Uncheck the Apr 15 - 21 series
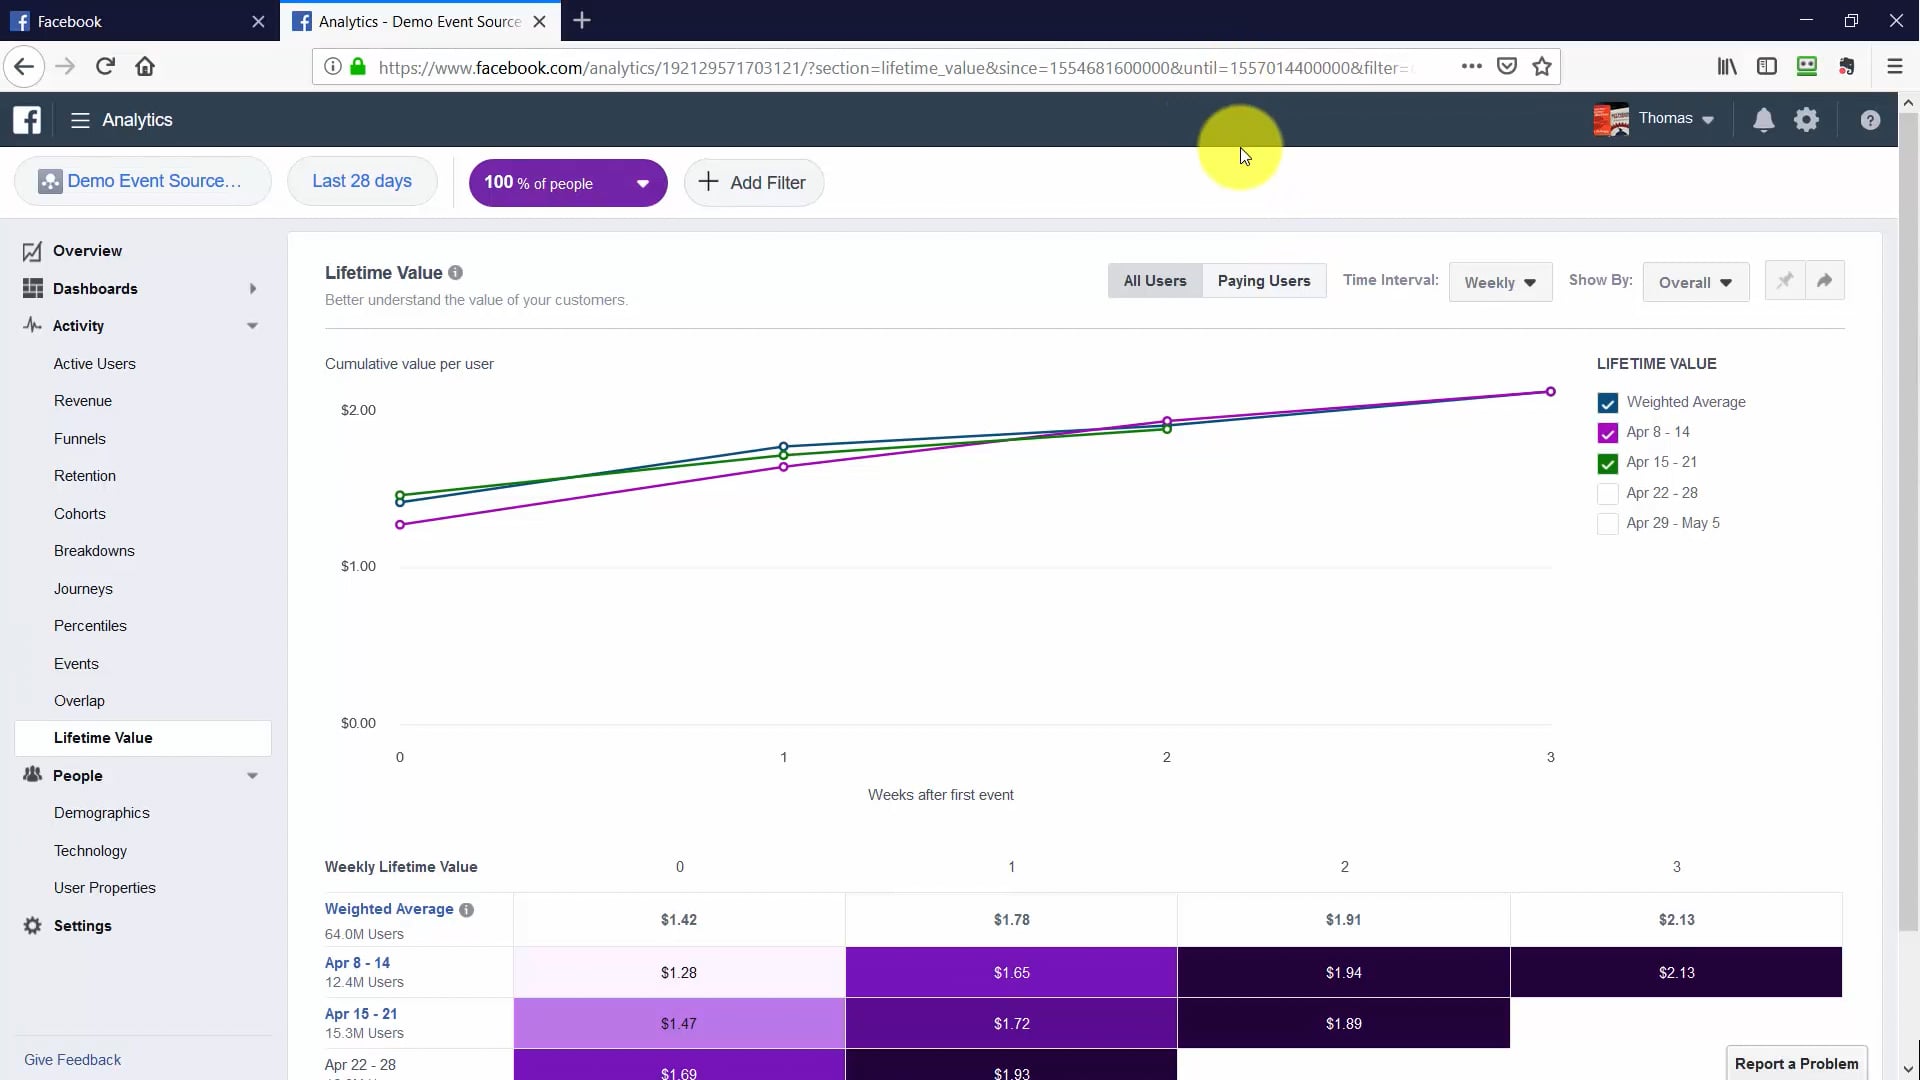This screenshot has width=1920, height=1080. point(1607,463)
